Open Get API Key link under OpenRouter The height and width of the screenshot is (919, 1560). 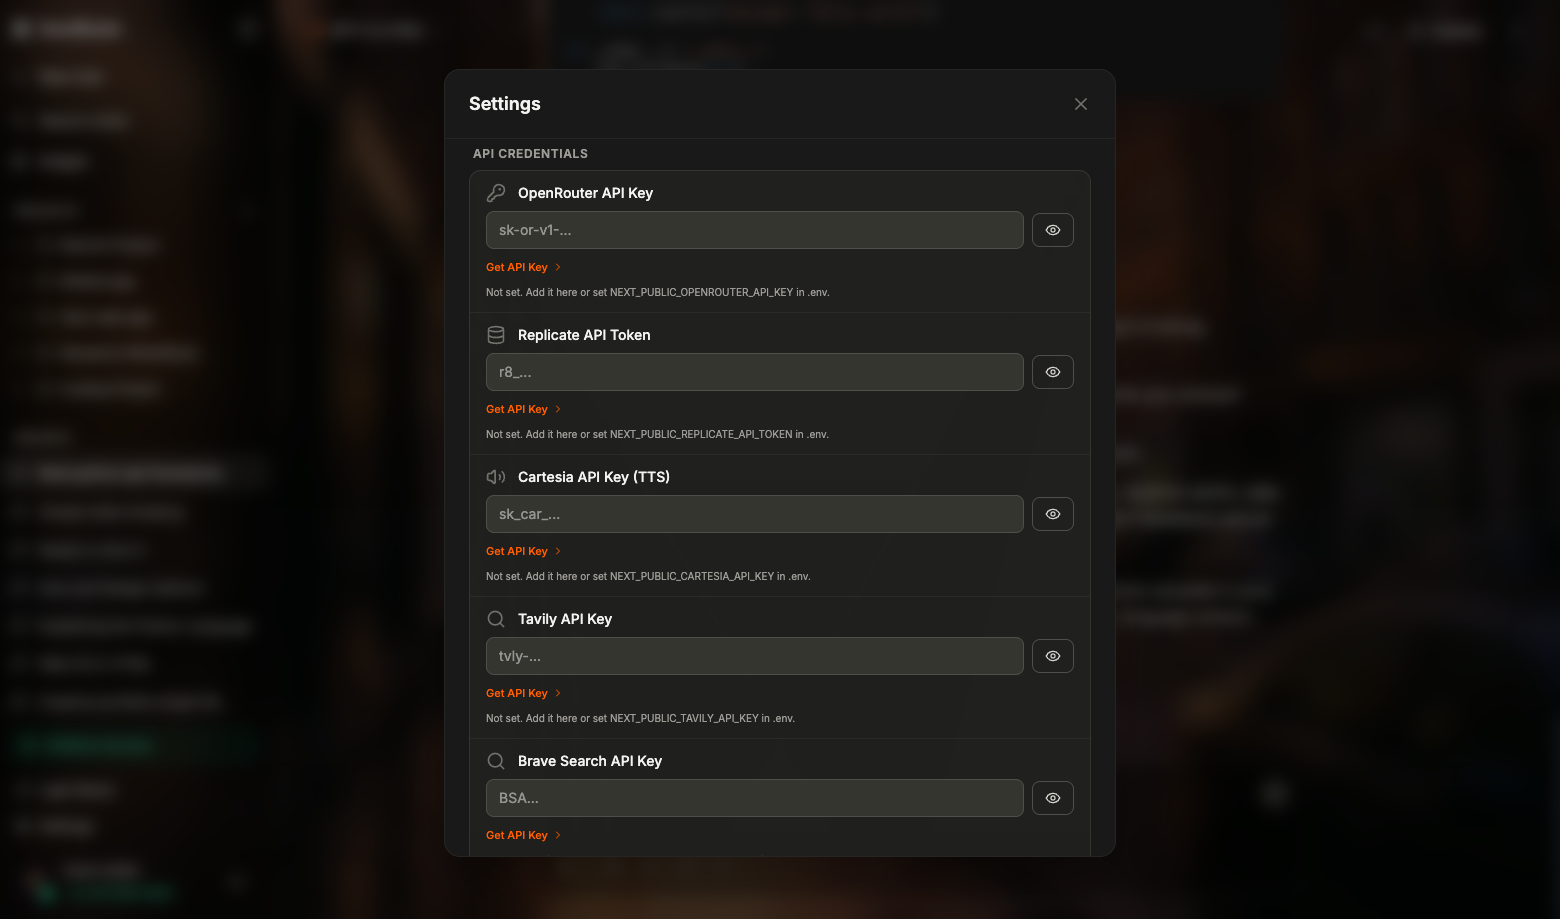tap(523, 267)
